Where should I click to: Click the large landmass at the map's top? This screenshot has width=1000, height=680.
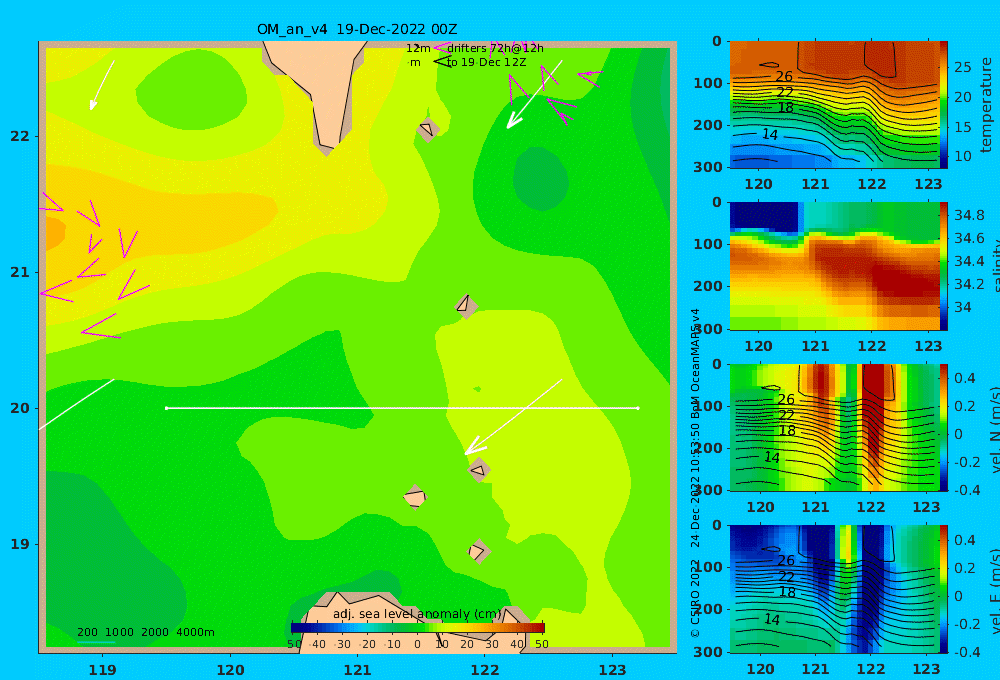[x=321, y=83]
